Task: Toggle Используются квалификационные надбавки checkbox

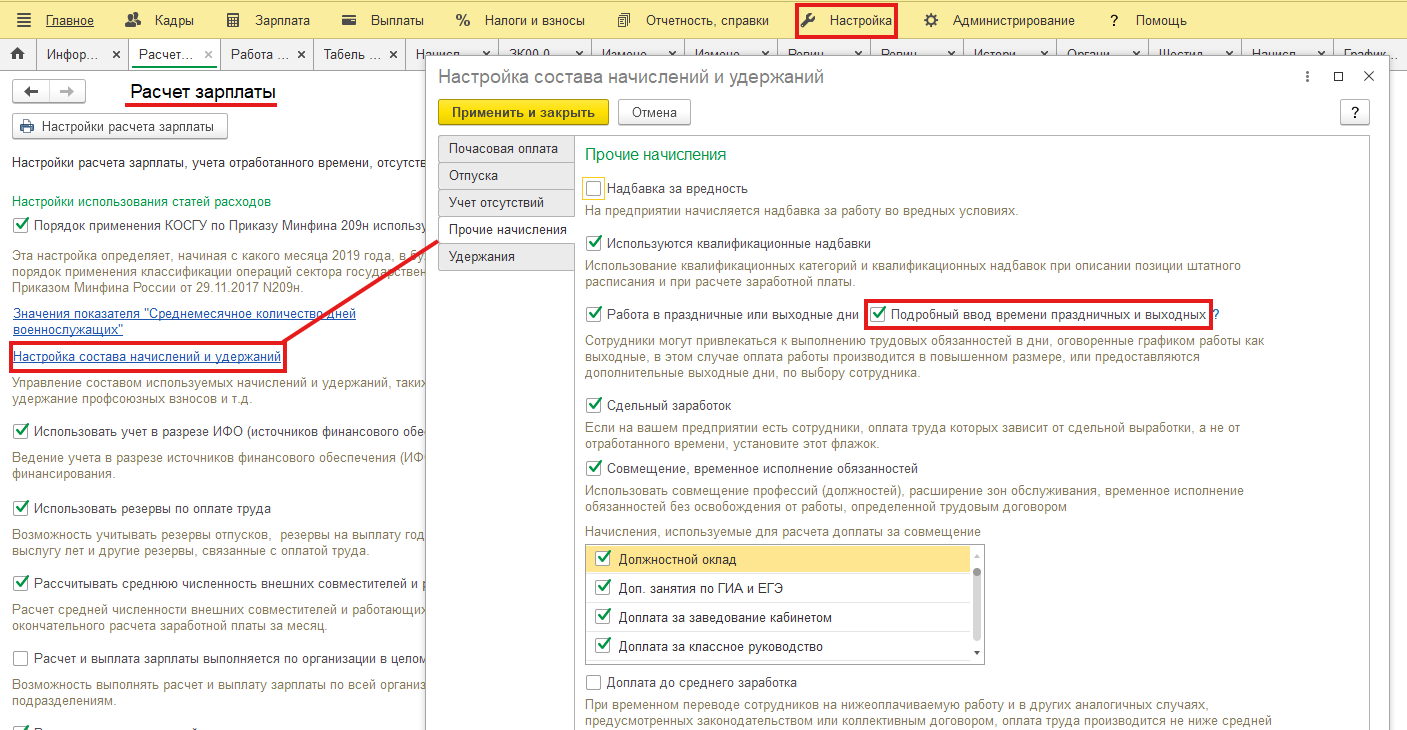Action: coord(595,243)
